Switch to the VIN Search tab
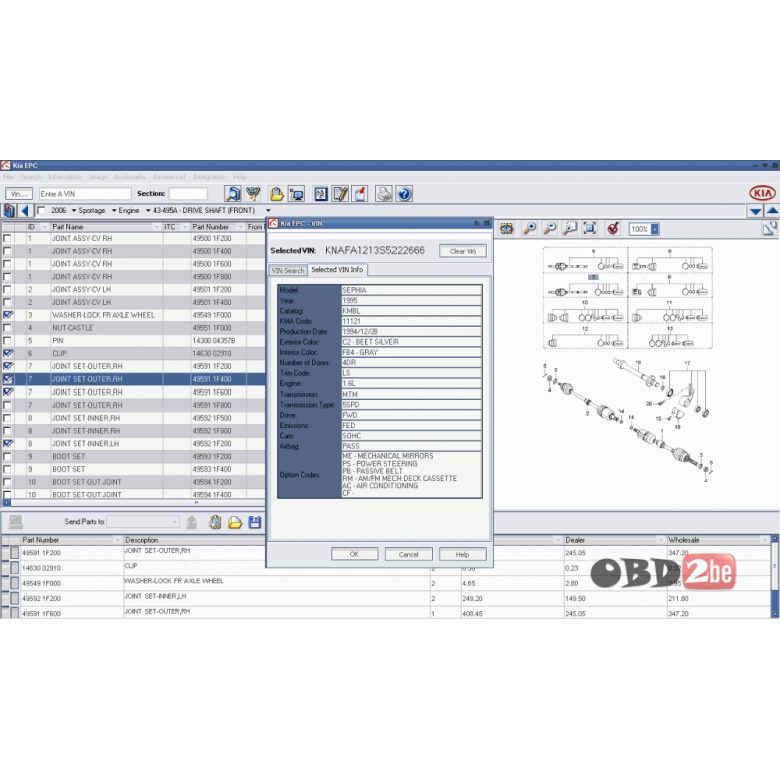Viewport: 780px width, 780px height. pyautogui.click(x=288, y=271)
